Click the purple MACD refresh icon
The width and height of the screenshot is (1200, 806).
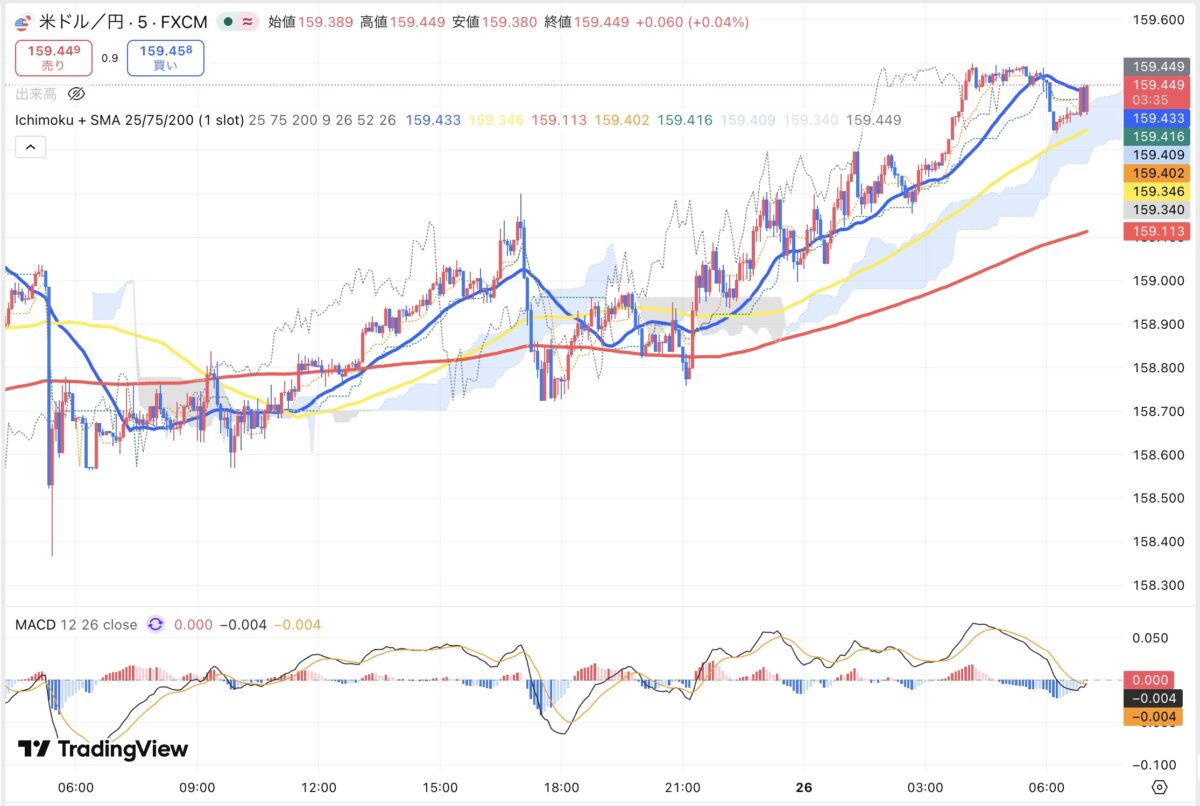click(156, 625)
